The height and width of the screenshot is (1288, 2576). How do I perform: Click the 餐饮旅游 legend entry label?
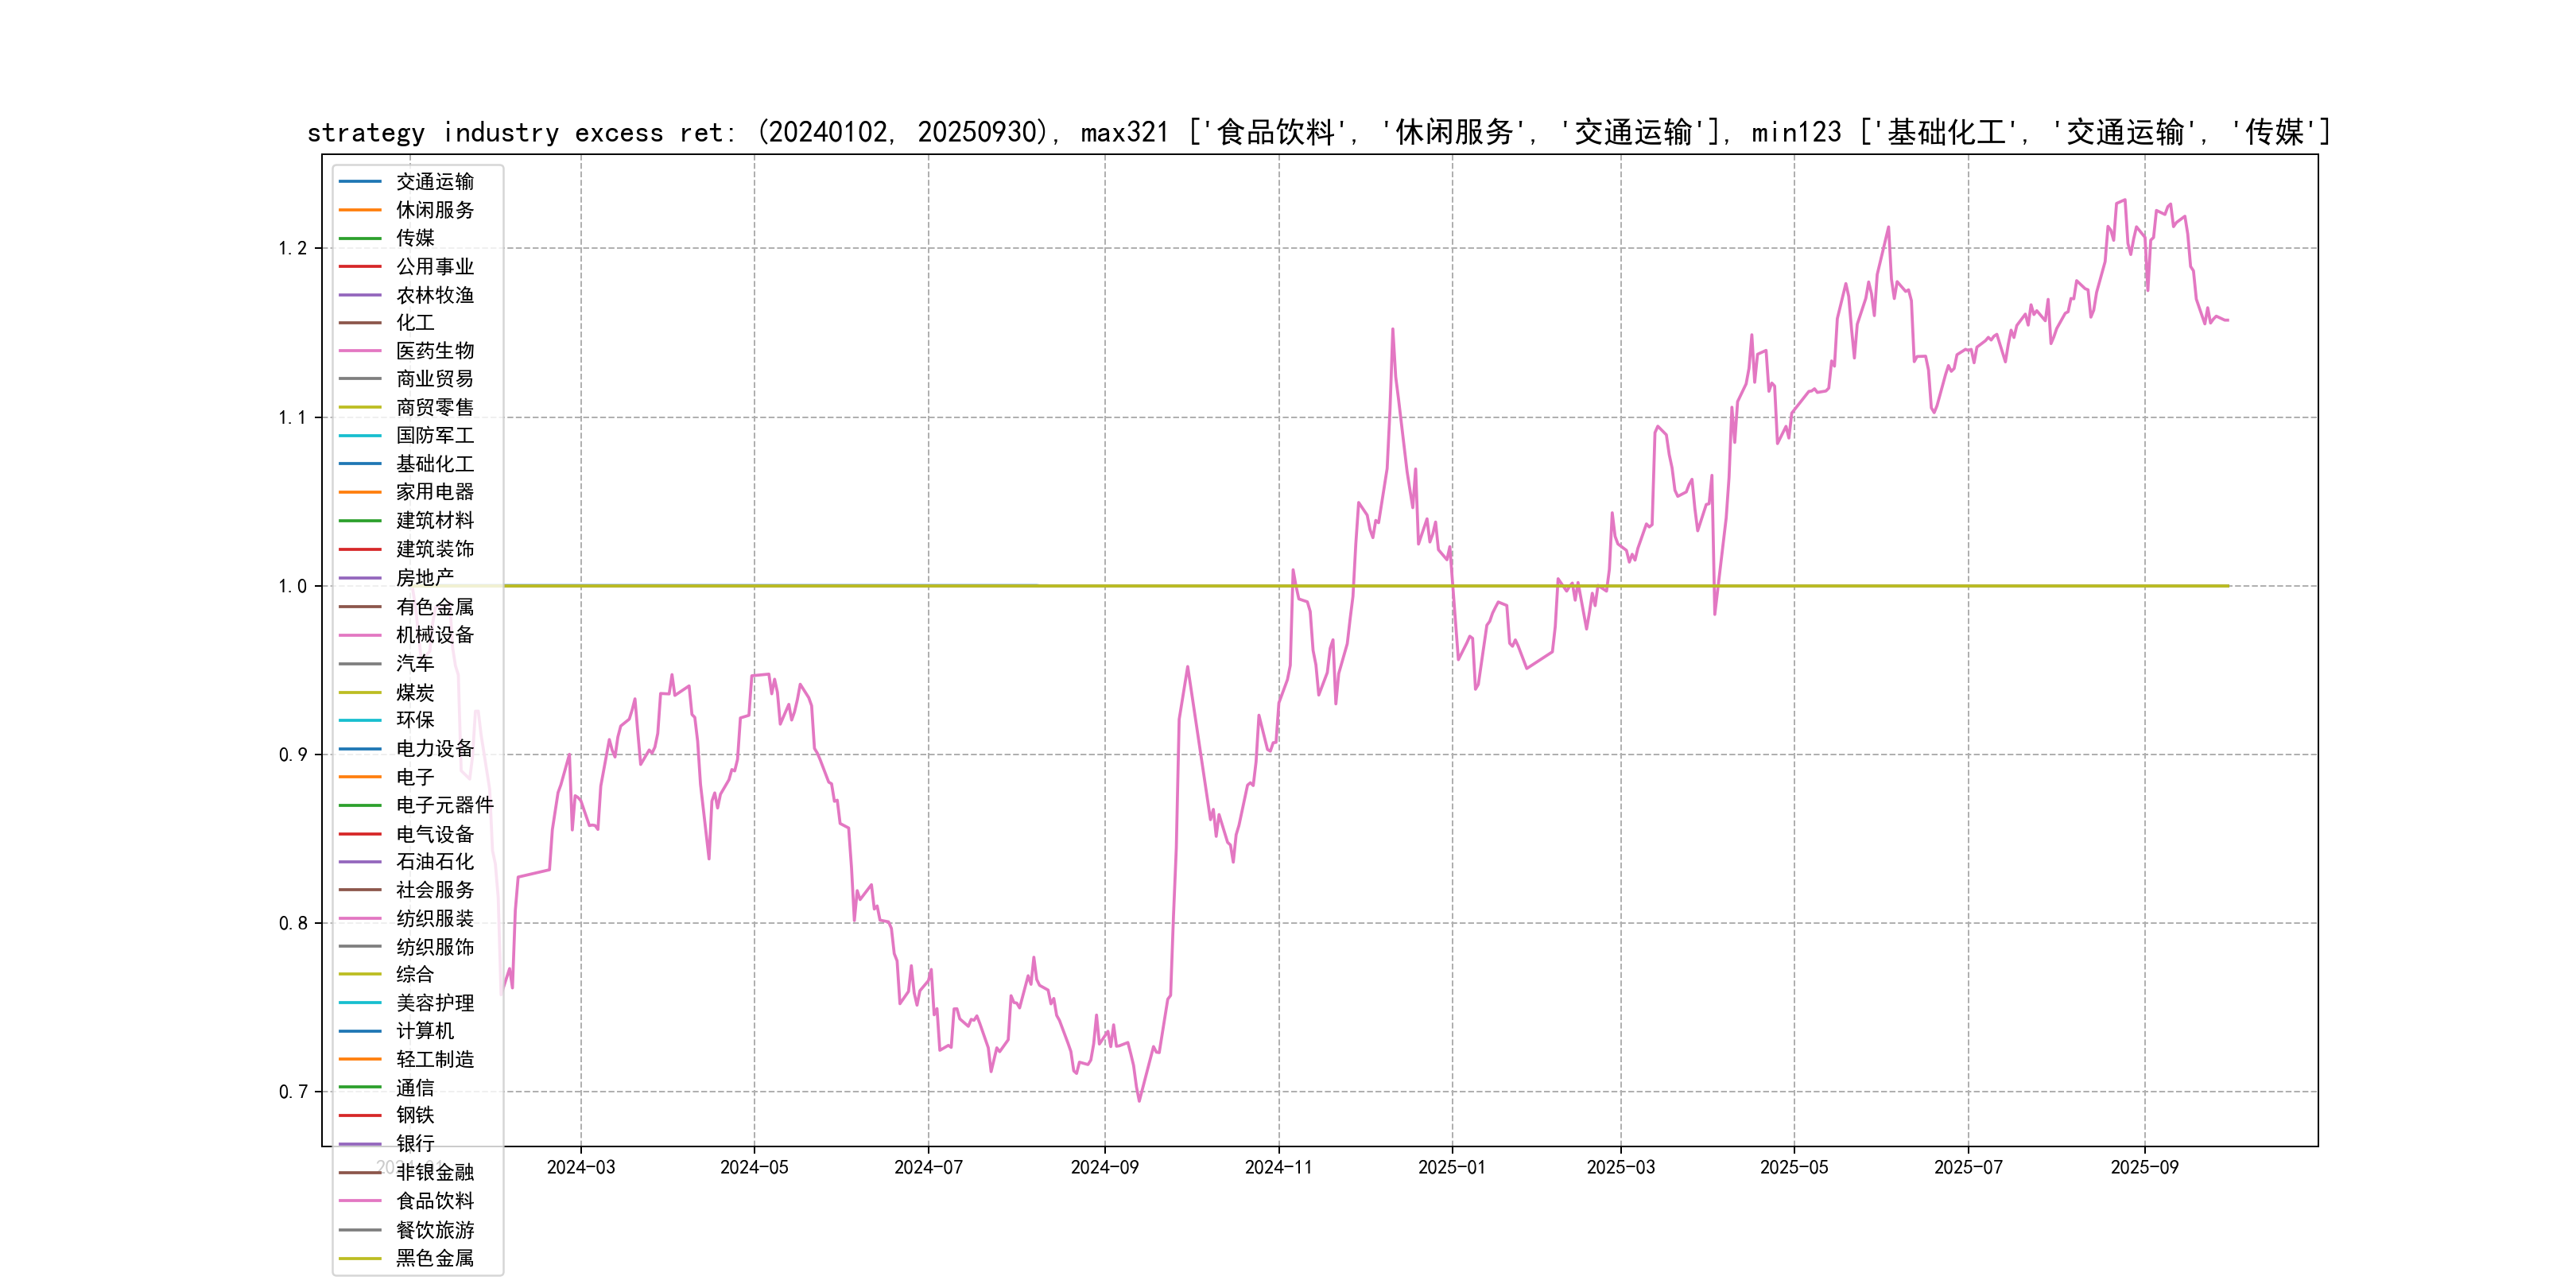(x=435, y=1230)
